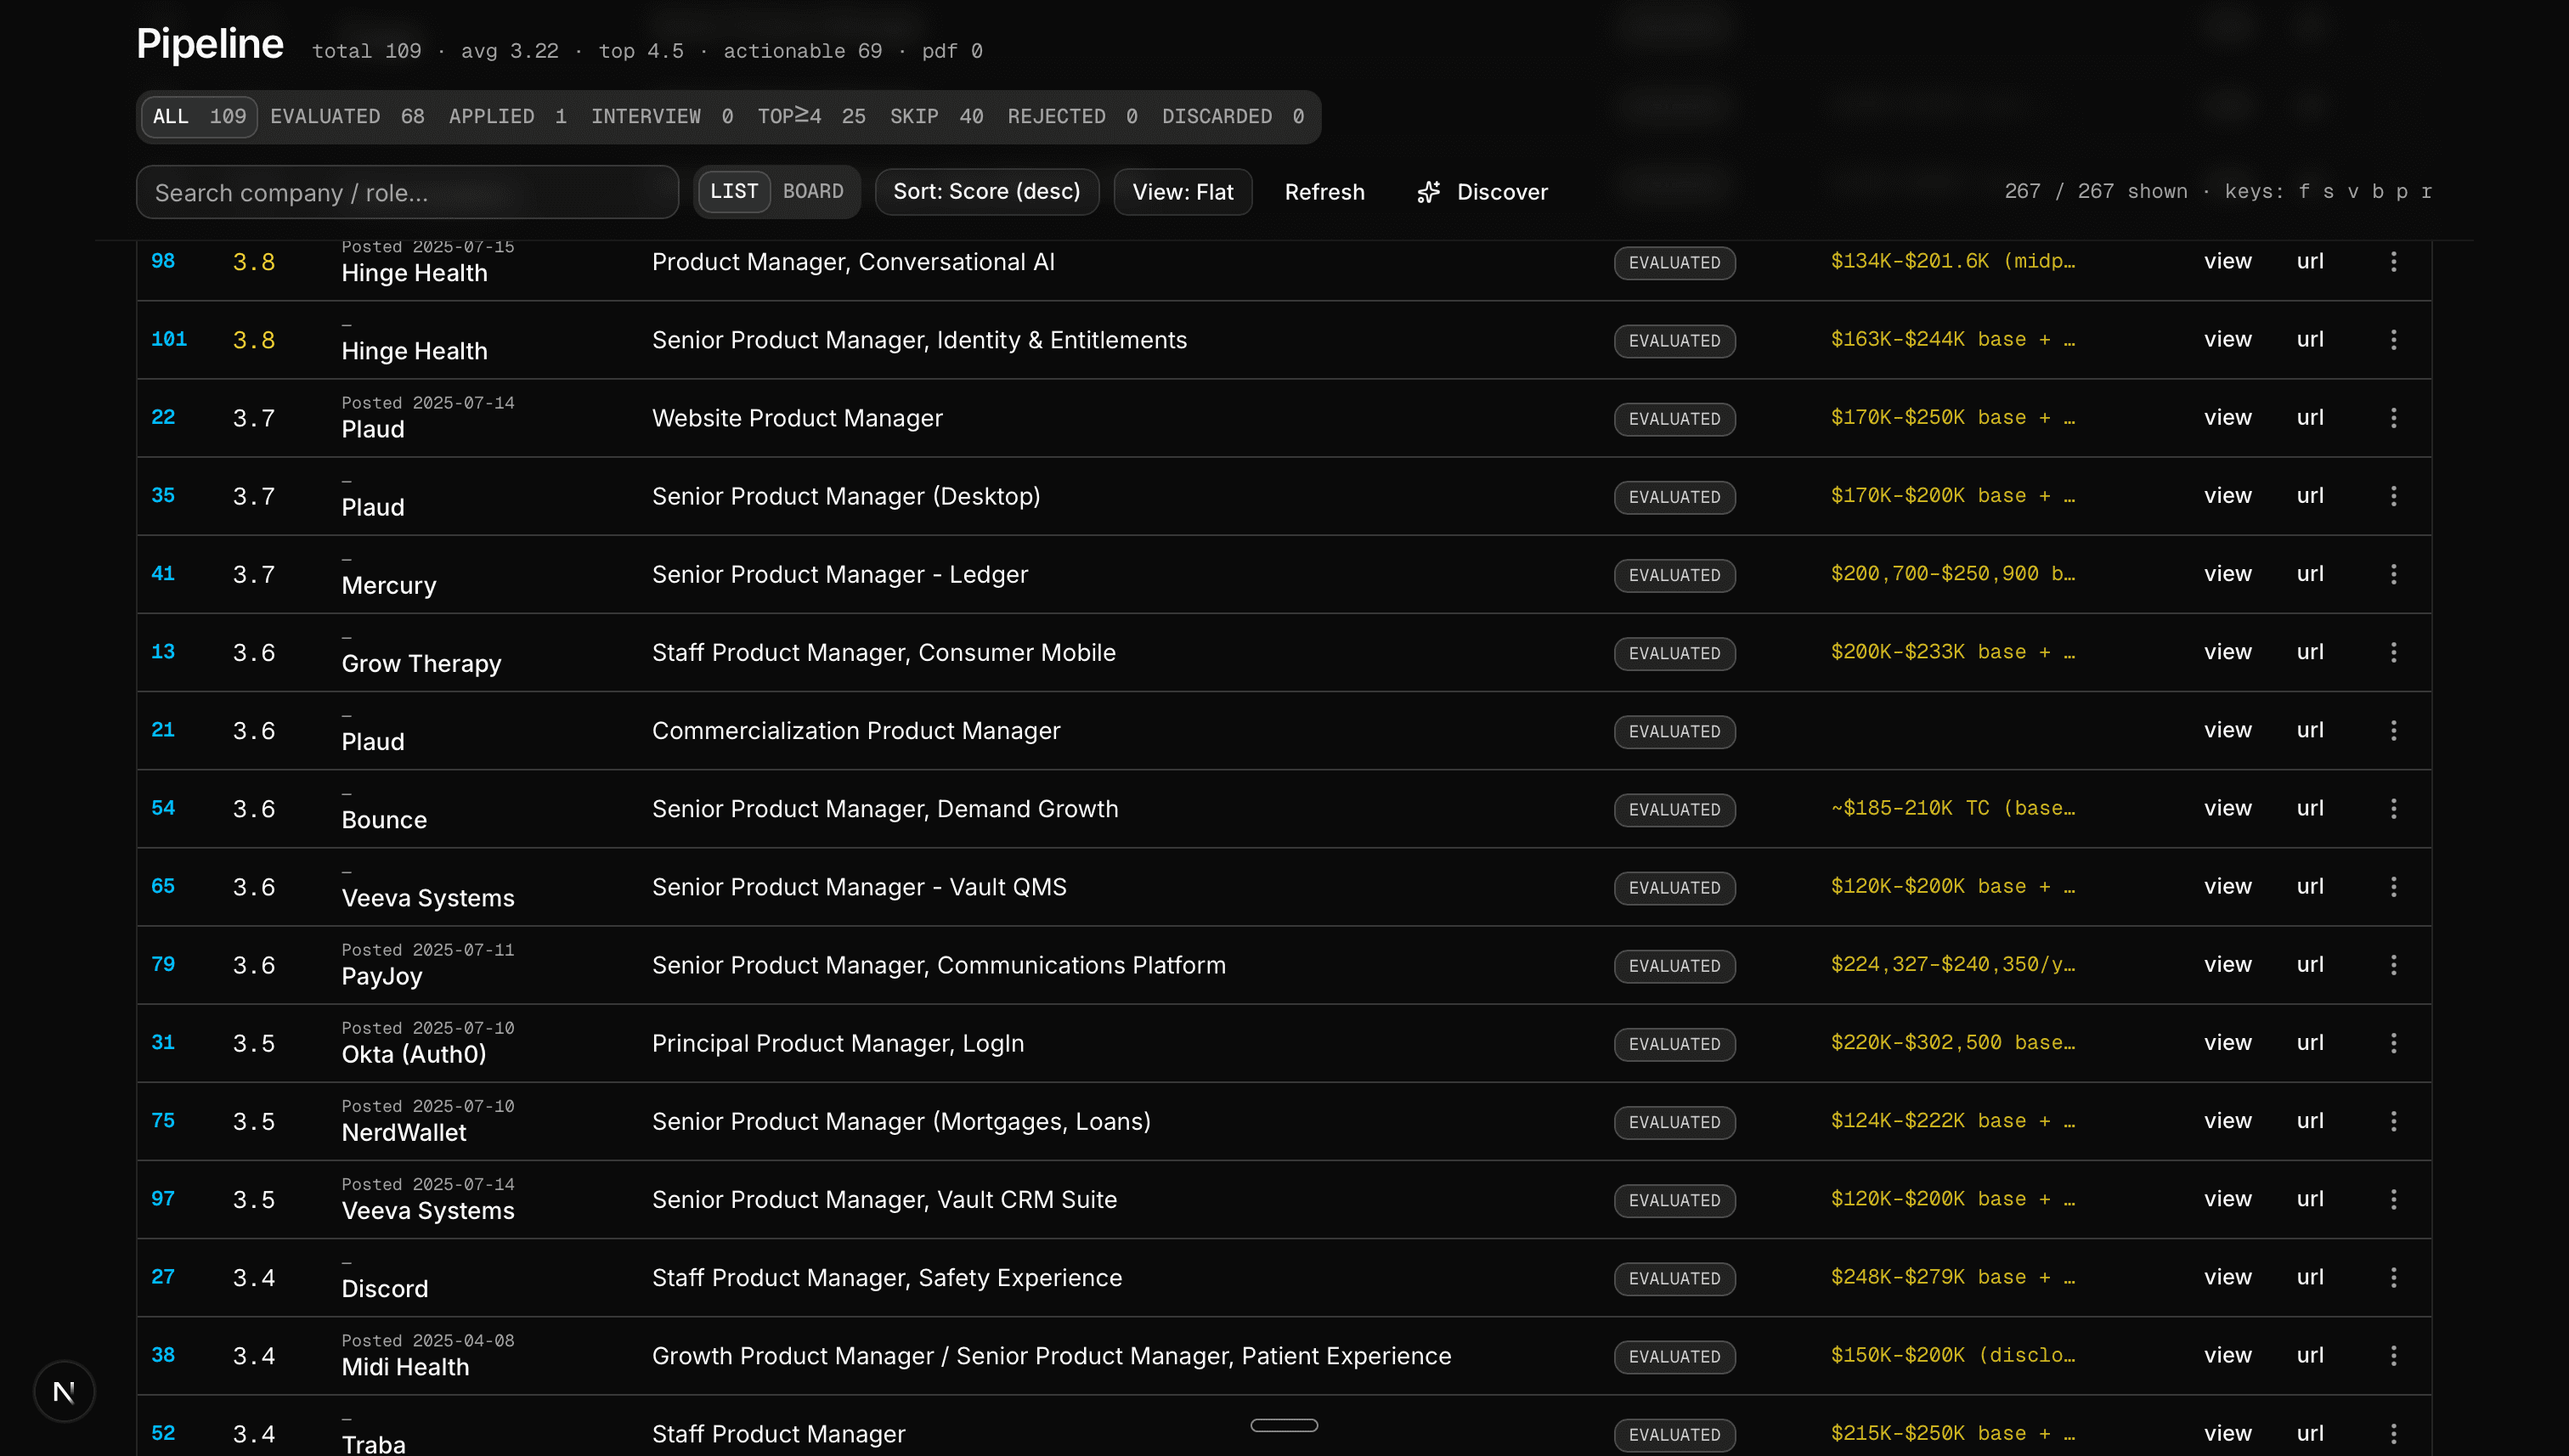The image size is (2569, 1456).
Task: Filter by REJECTED 0 tab
Action: click(x=1072, y=116)
